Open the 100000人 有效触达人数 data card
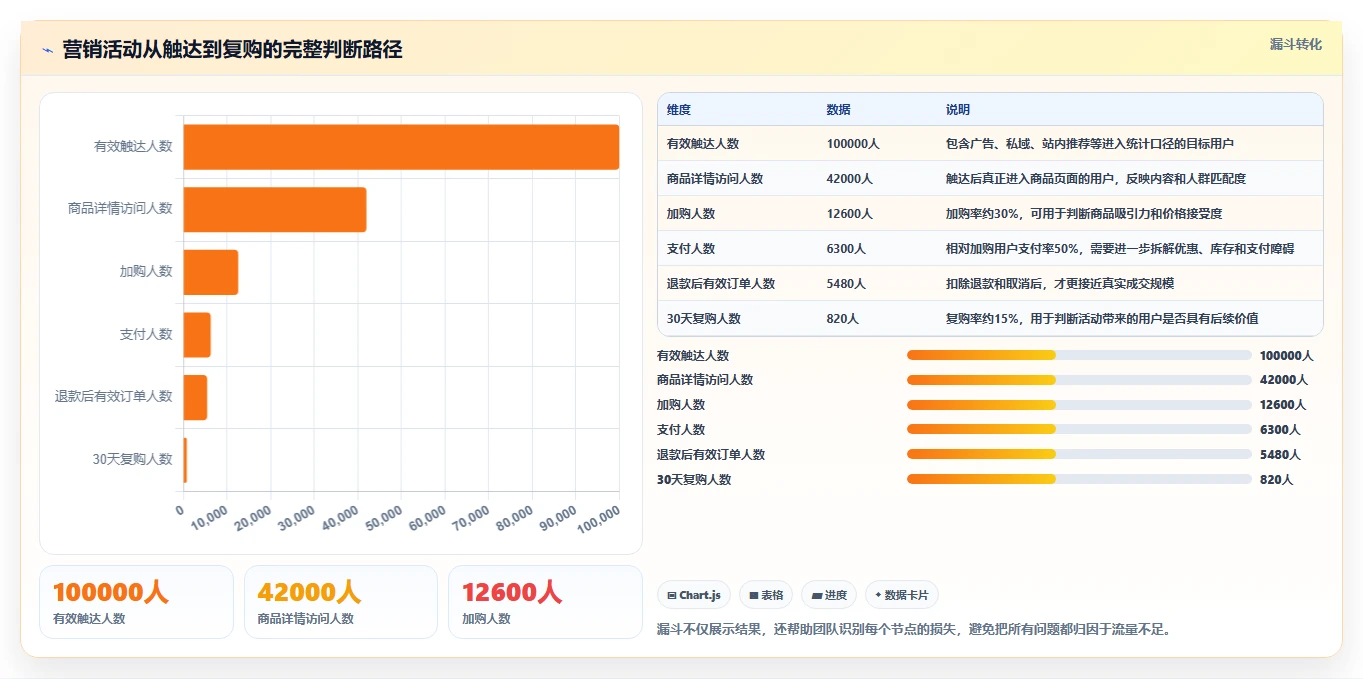 coord(136,602)
